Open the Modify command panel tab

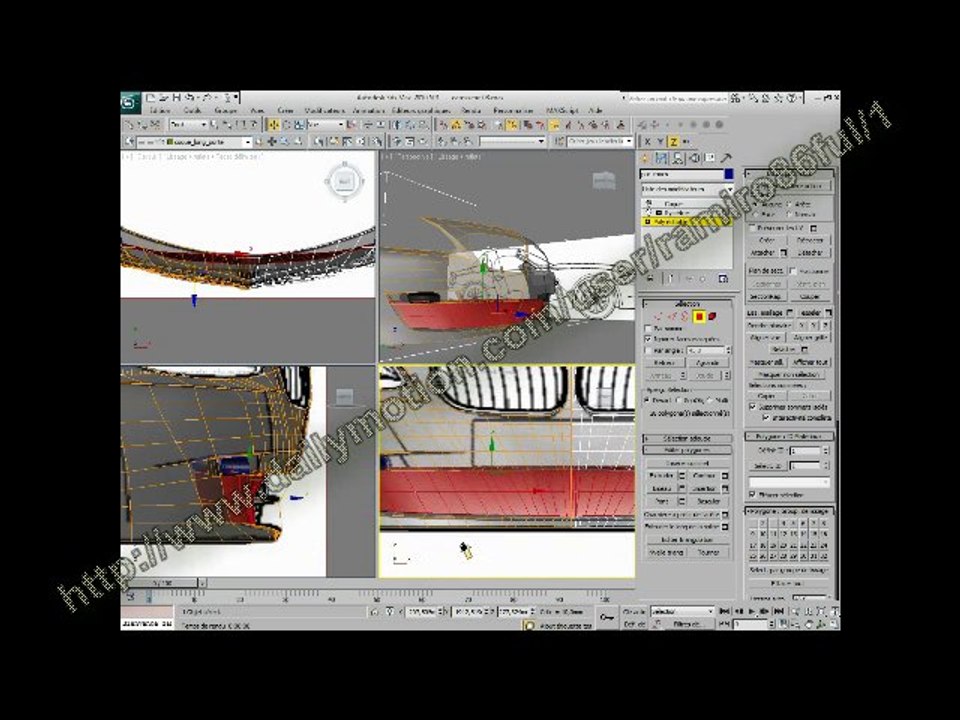(661, 159)
